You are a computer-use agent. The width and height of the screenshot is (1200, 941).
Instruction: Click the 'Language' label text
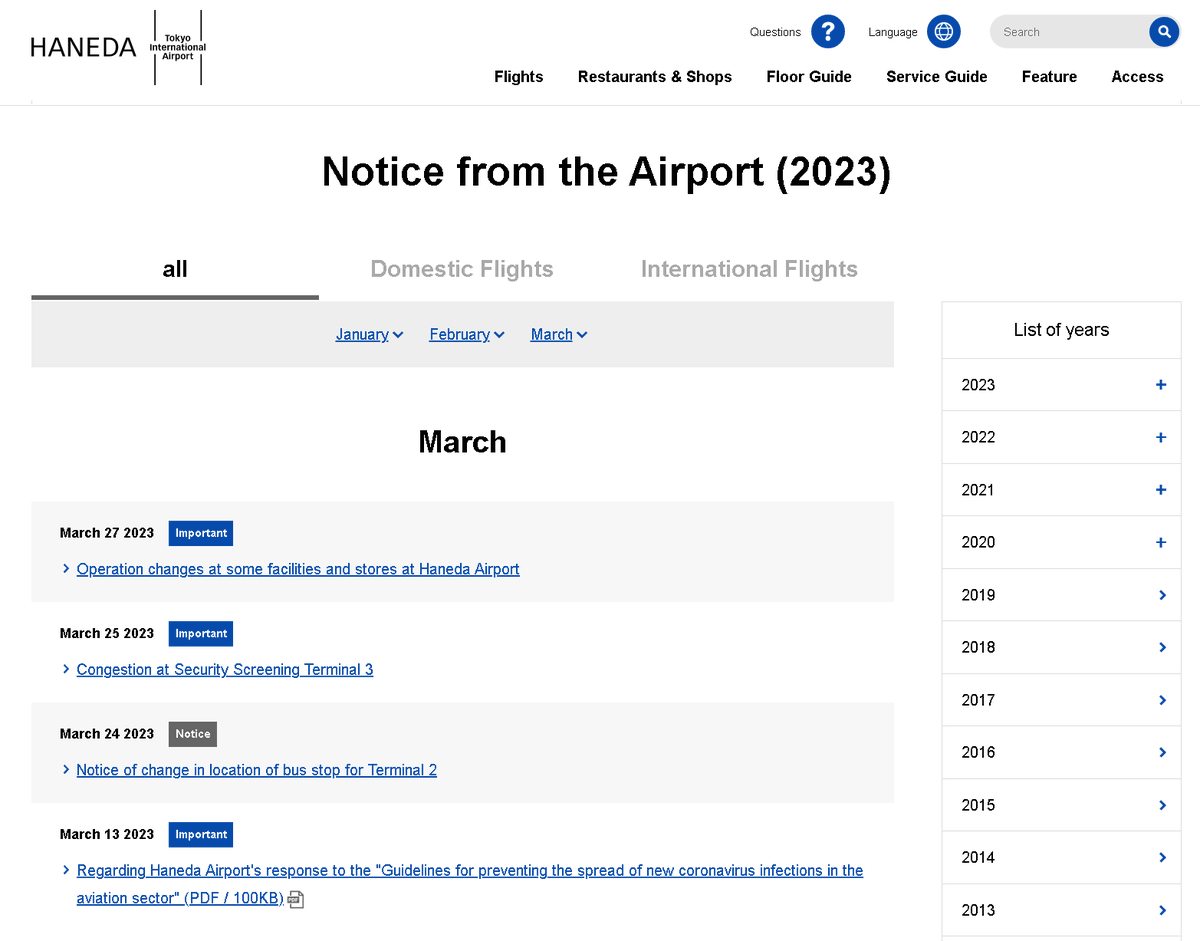(893, 32)
